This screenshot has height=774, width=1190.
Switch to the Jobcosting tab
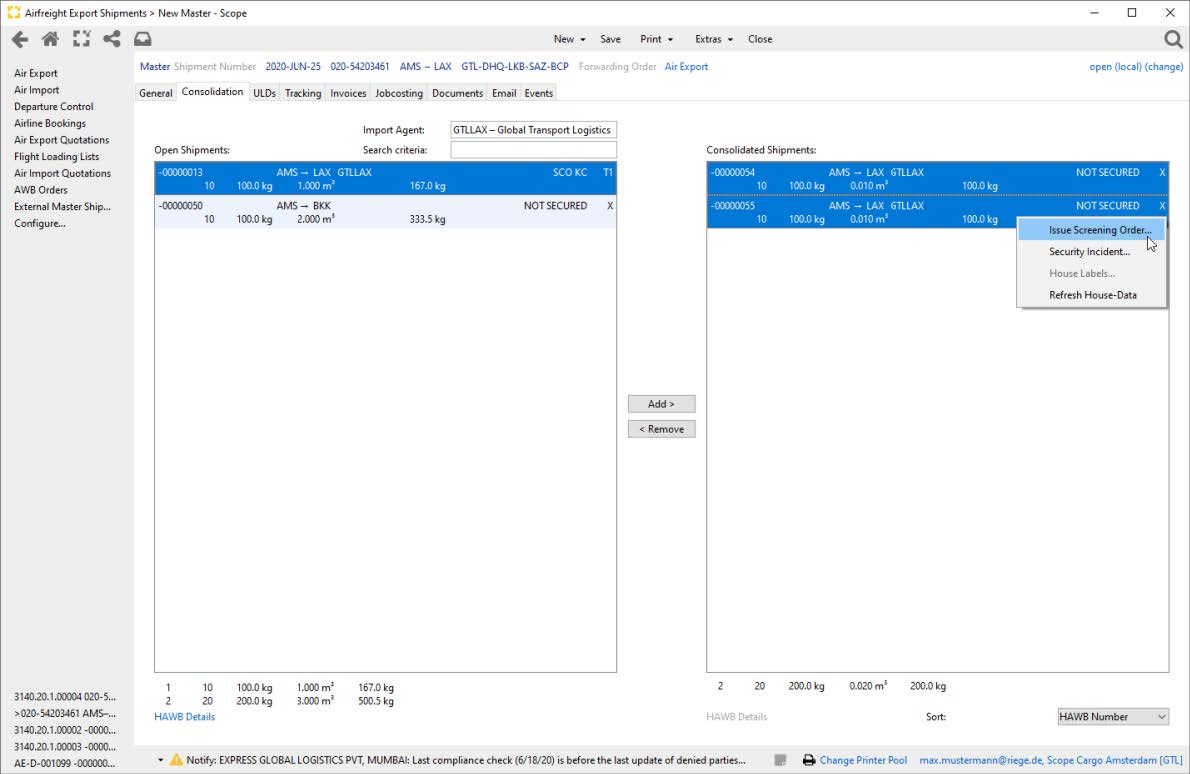click(399, 93)
